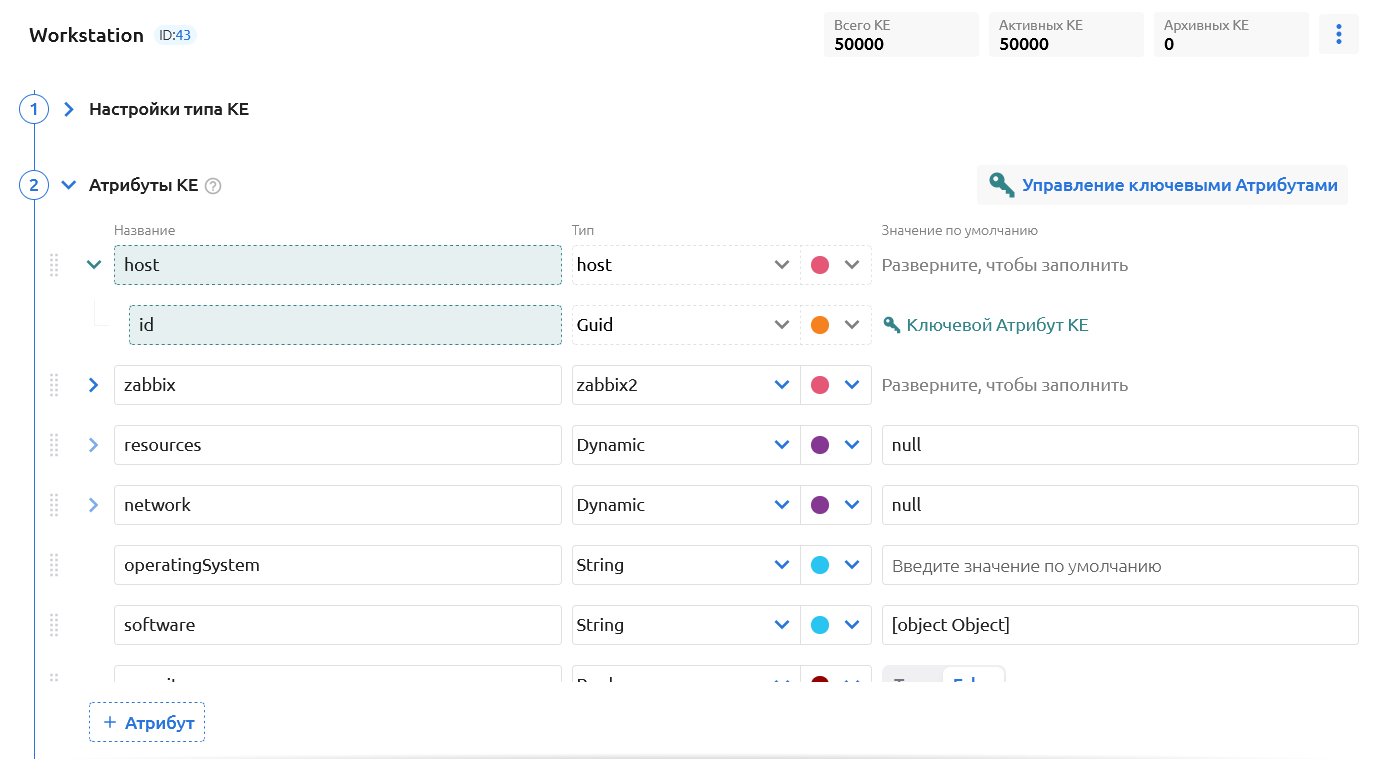Click drag handle of zabbix attribute
The image size is (1392, 759).
54,385
